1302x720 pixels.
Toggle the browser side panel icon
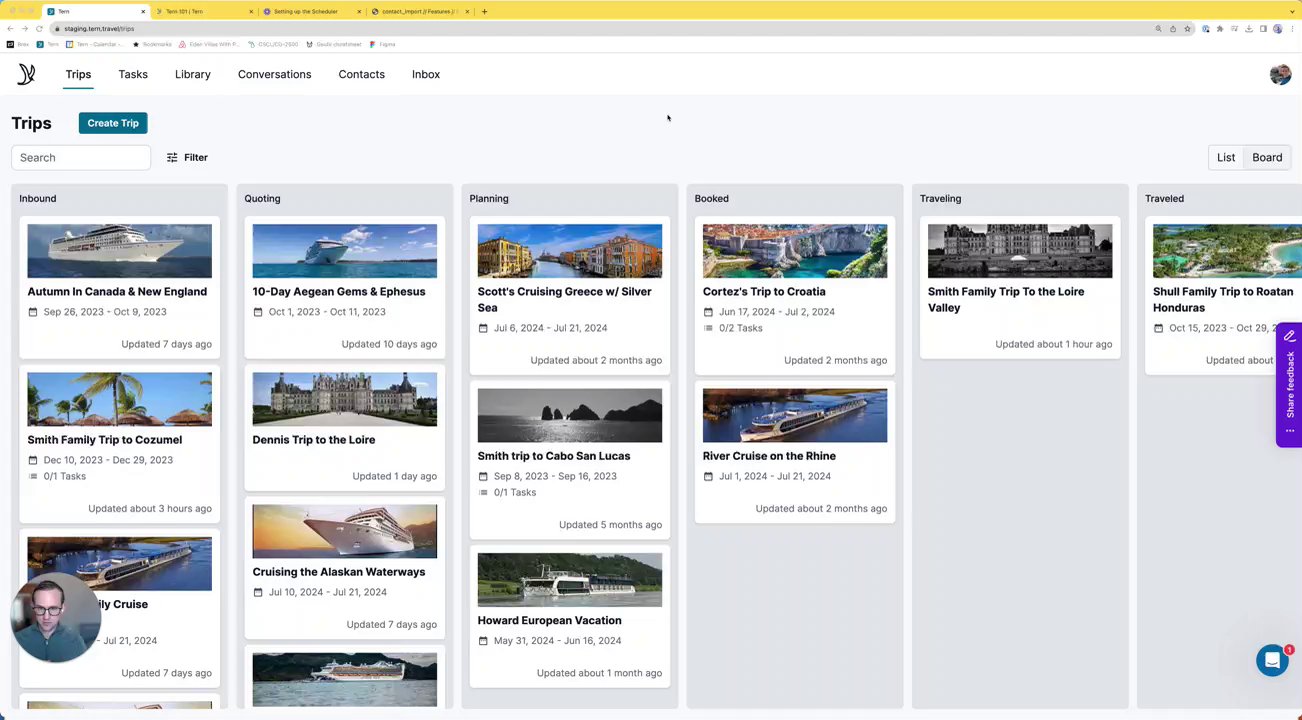coord(1263,29)
